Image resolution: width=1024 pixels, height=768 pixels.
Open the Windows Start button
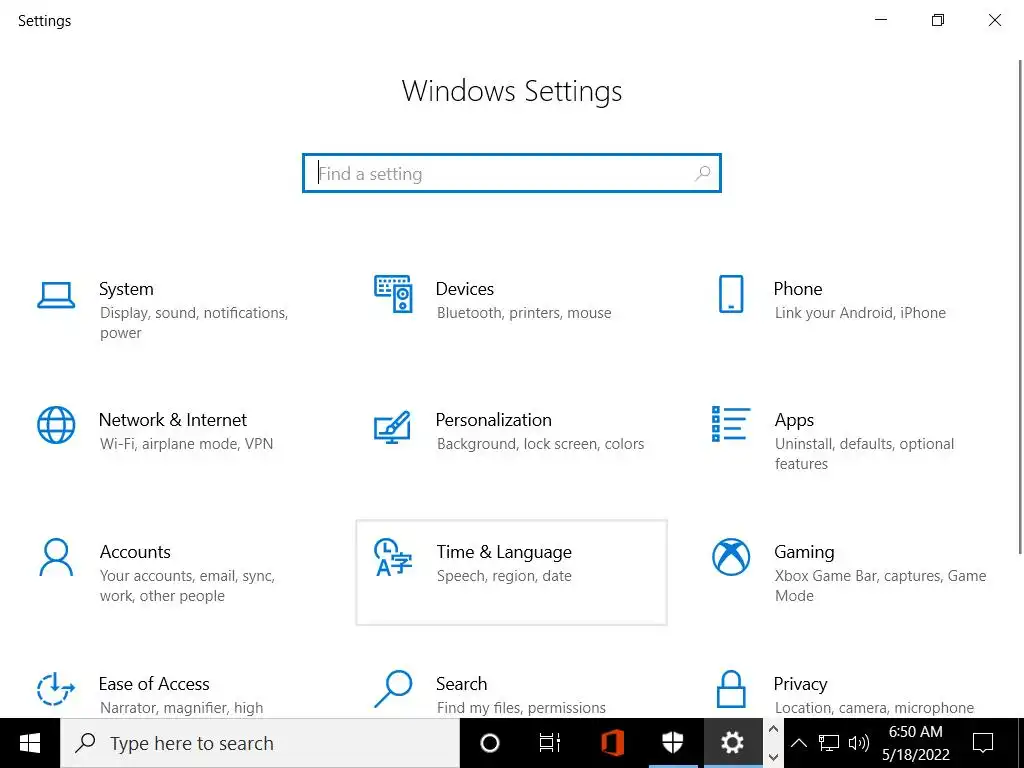(30, 743)
